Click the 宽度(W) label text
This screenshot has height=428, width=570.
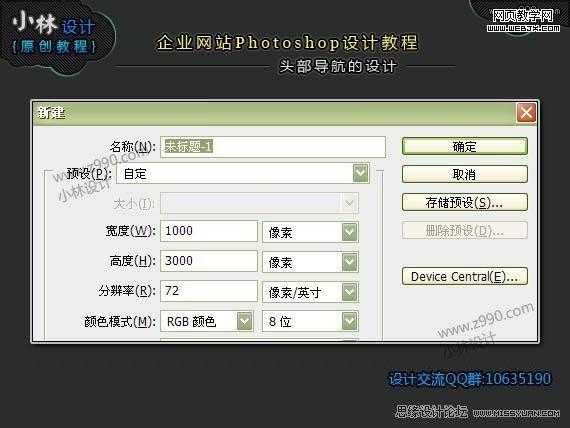131,231
